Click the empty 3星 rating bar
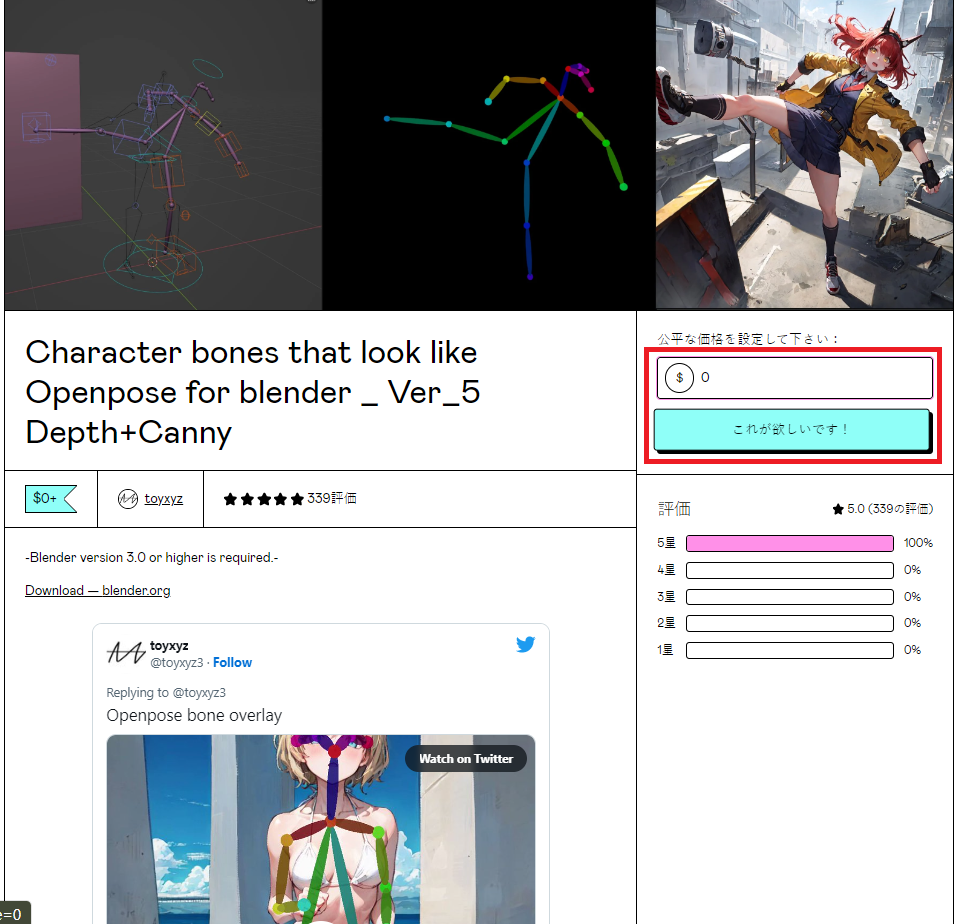Image resolution: width=957 pixels, height=924 pixels. coord(790,597)
